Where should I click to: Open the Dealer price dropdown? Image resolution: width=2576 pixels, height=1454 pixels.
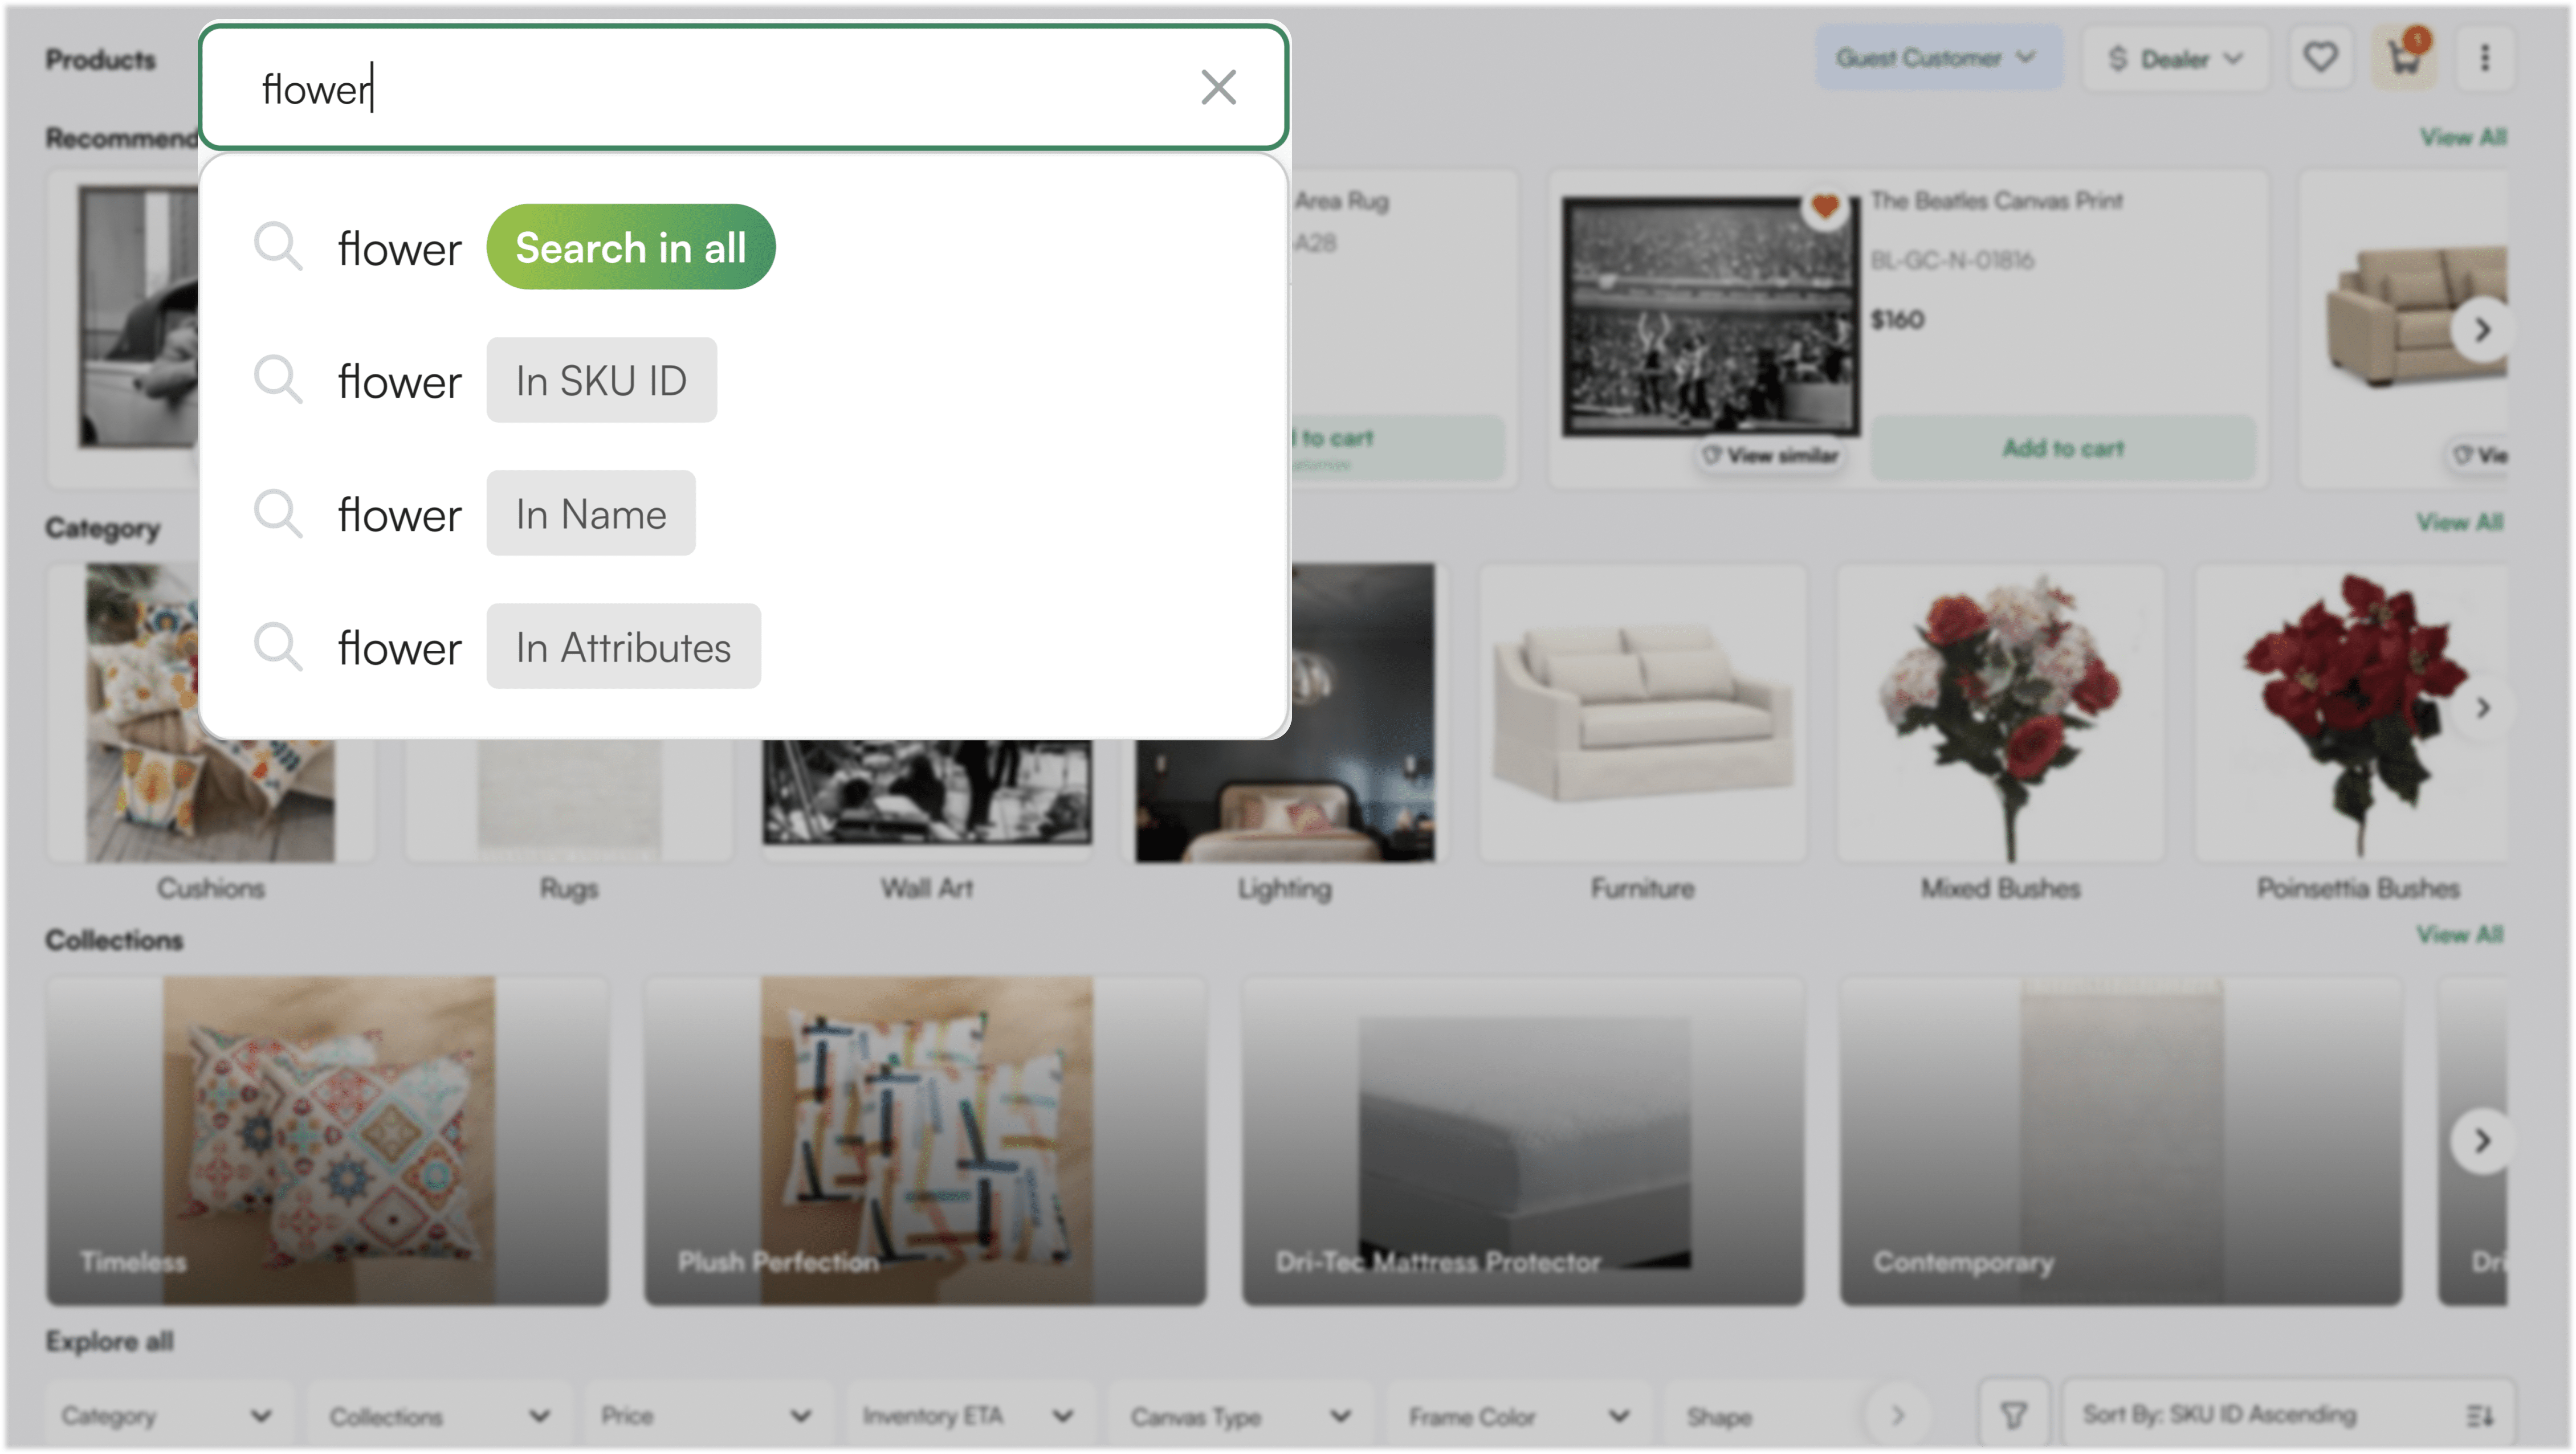pyautogui.click(x=2175, y=59)
